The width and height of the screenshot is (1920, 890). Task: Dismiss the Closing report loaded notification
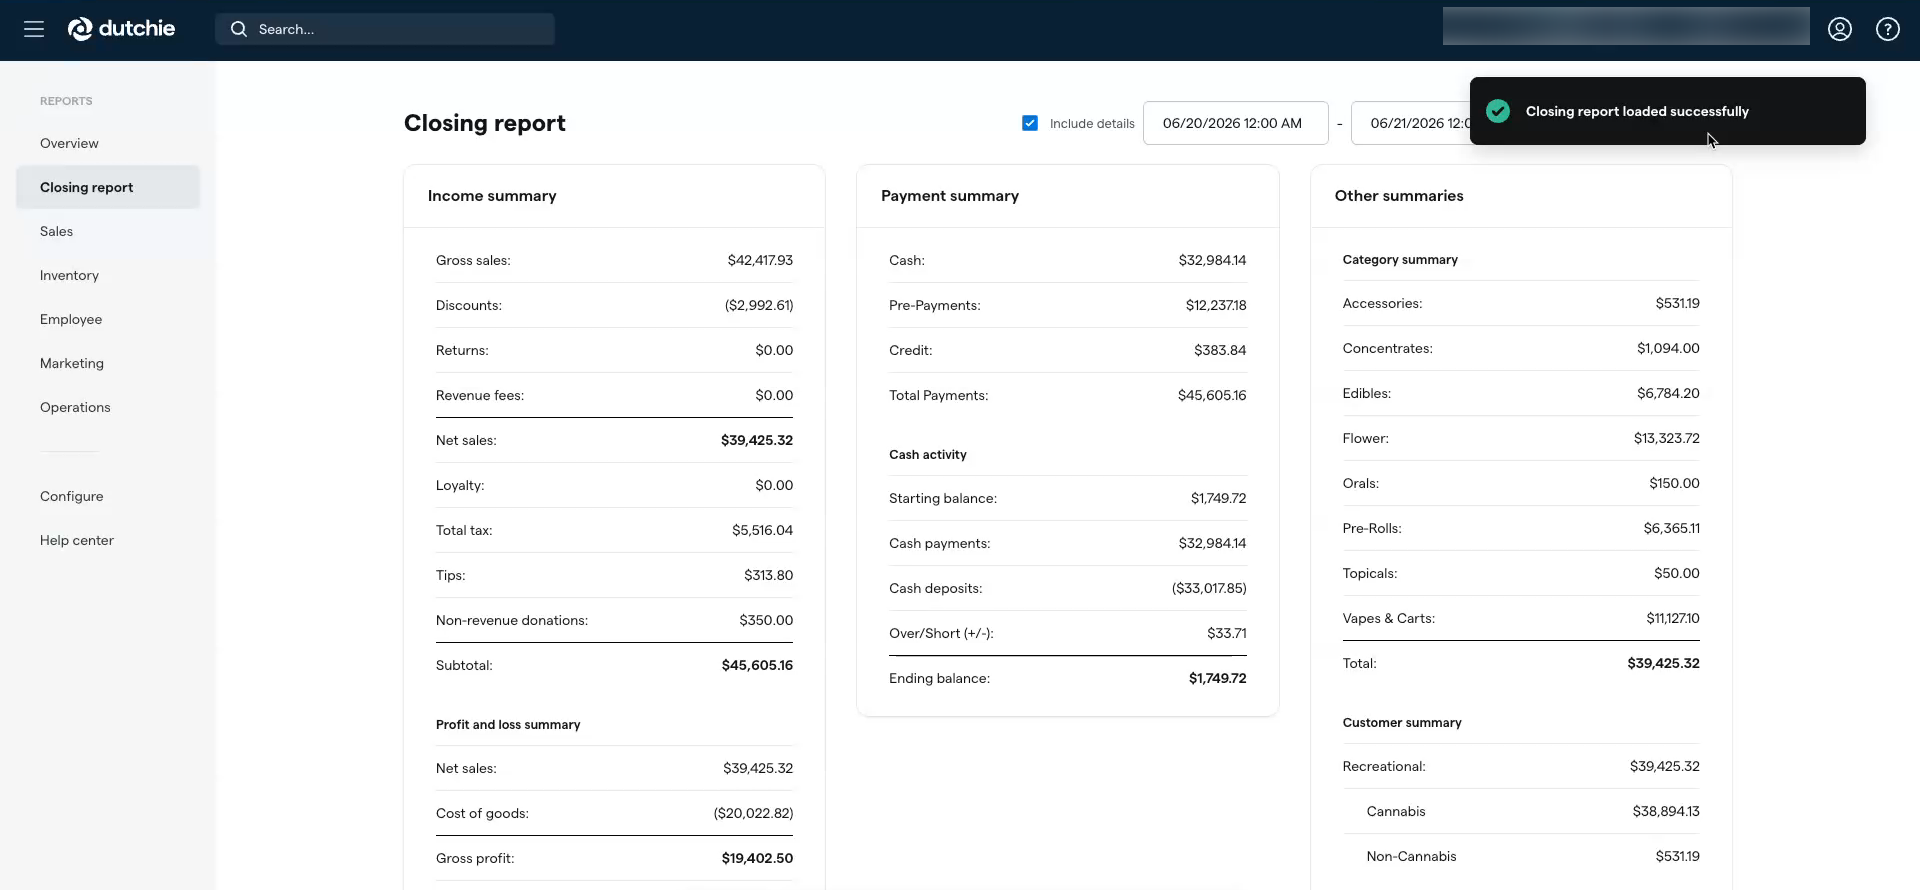pyautogui.click(x=1667, y=111)
